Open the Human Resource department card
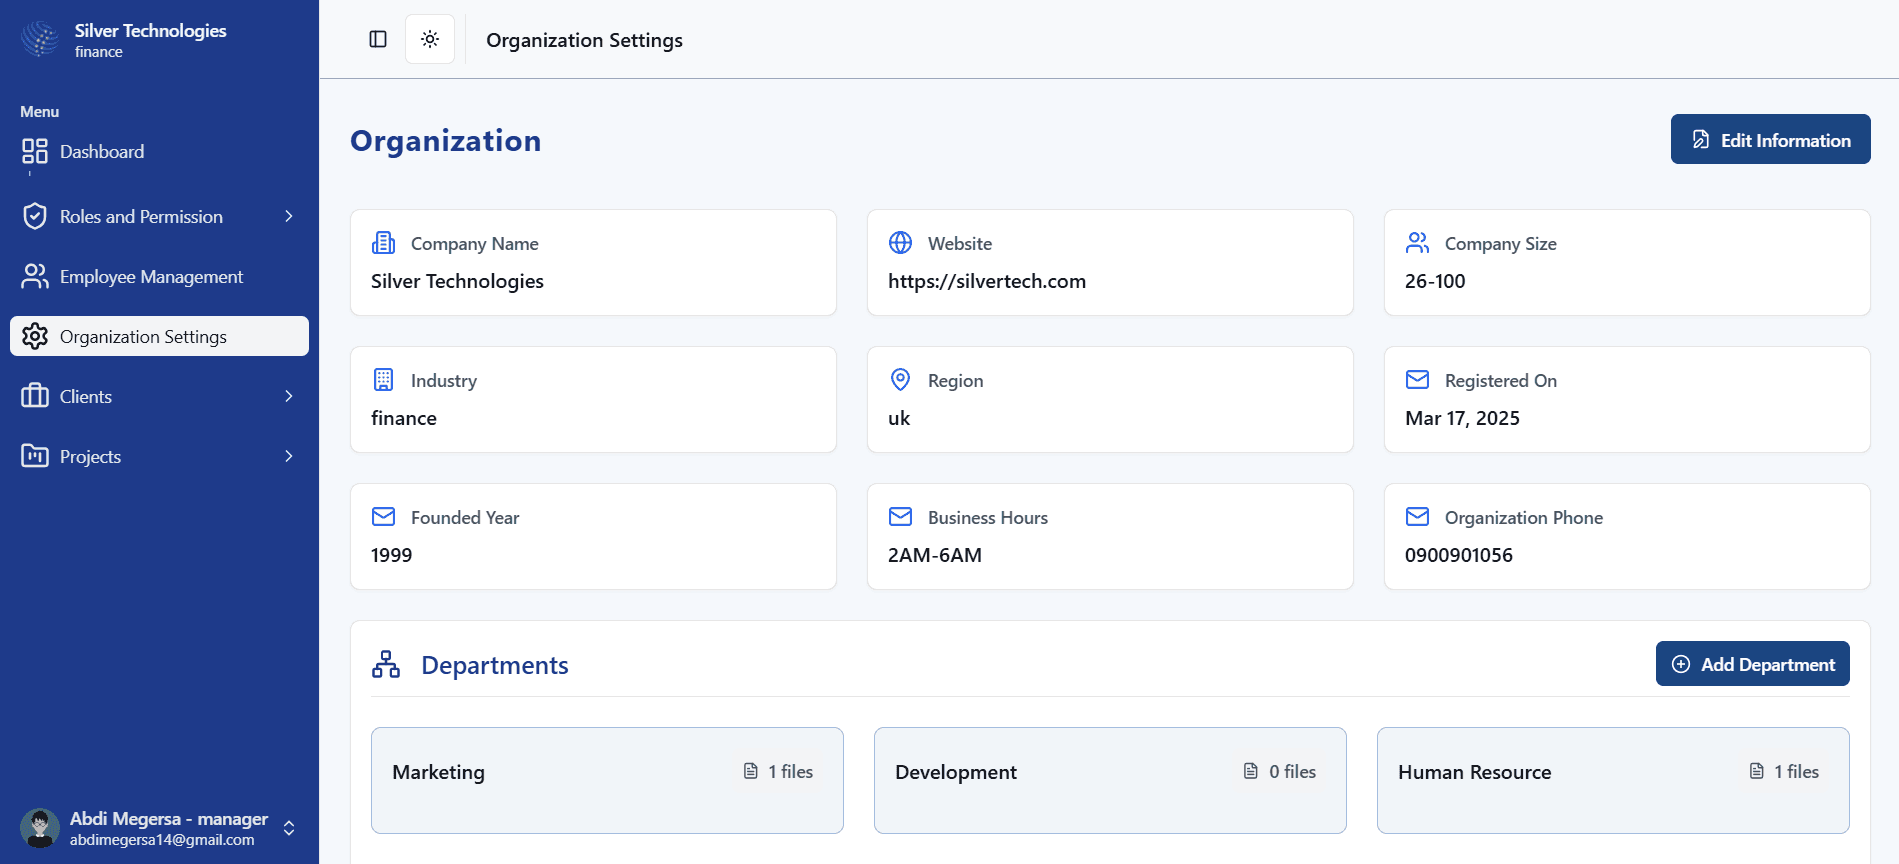This screenshot has width=1899, height=864. click(1612, 780)
